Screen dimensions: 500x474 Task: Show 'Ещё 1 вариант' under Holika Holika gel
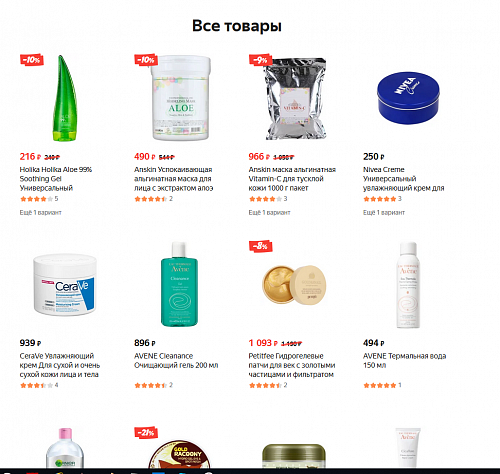tap(40, 212)
